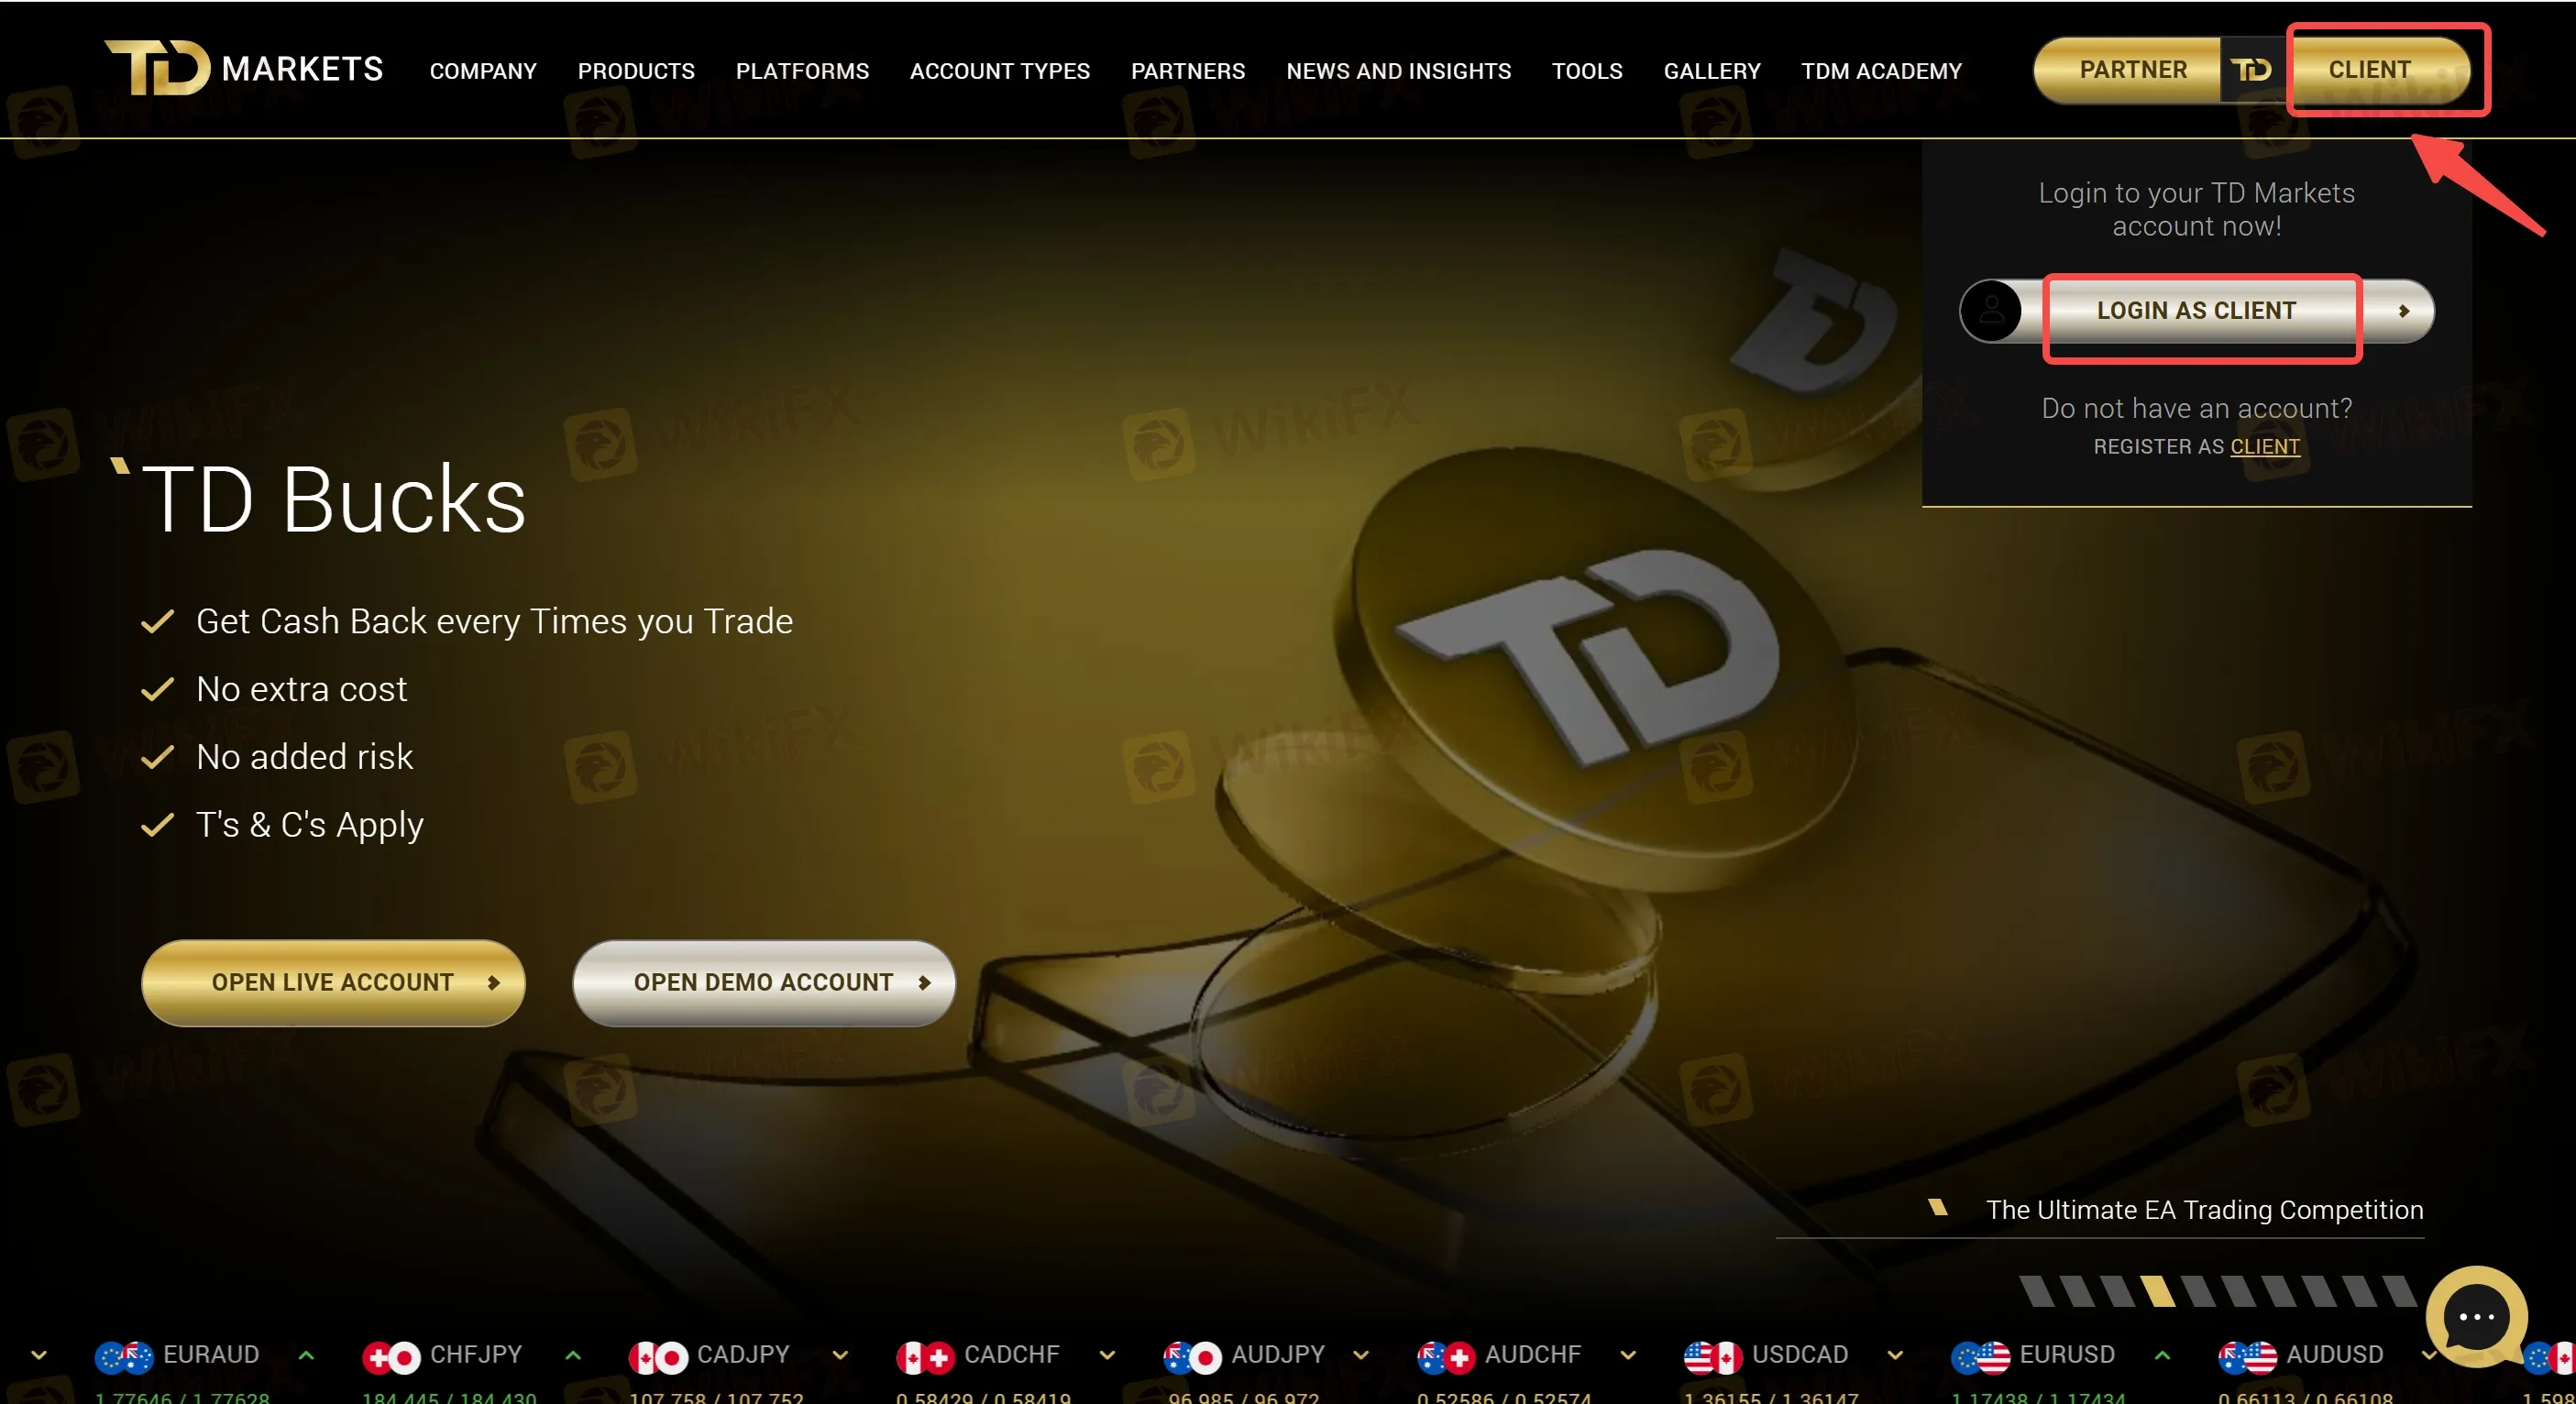This screenshot has height=1404, width=2576.
Task: Toggle the Partner login pill
Action: coord(2132,70)
